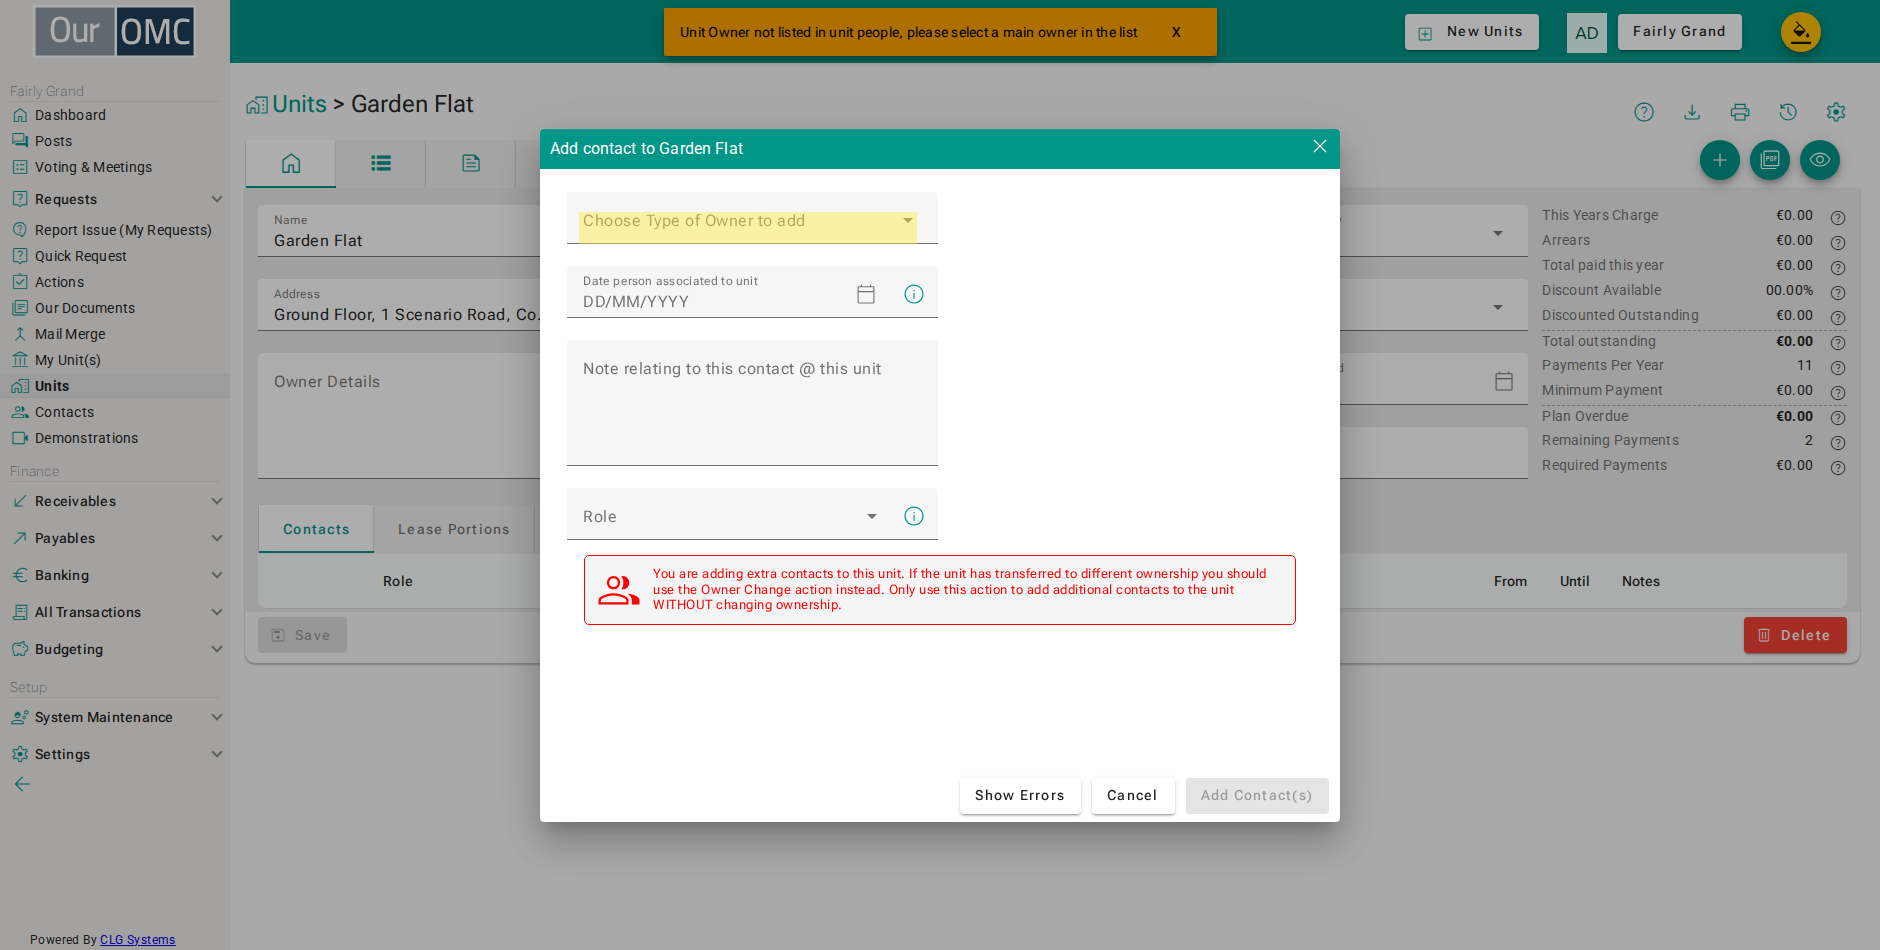Expand the Budgeting section
The height and width of the screenshot is (950, 1880).
point(115,649)
